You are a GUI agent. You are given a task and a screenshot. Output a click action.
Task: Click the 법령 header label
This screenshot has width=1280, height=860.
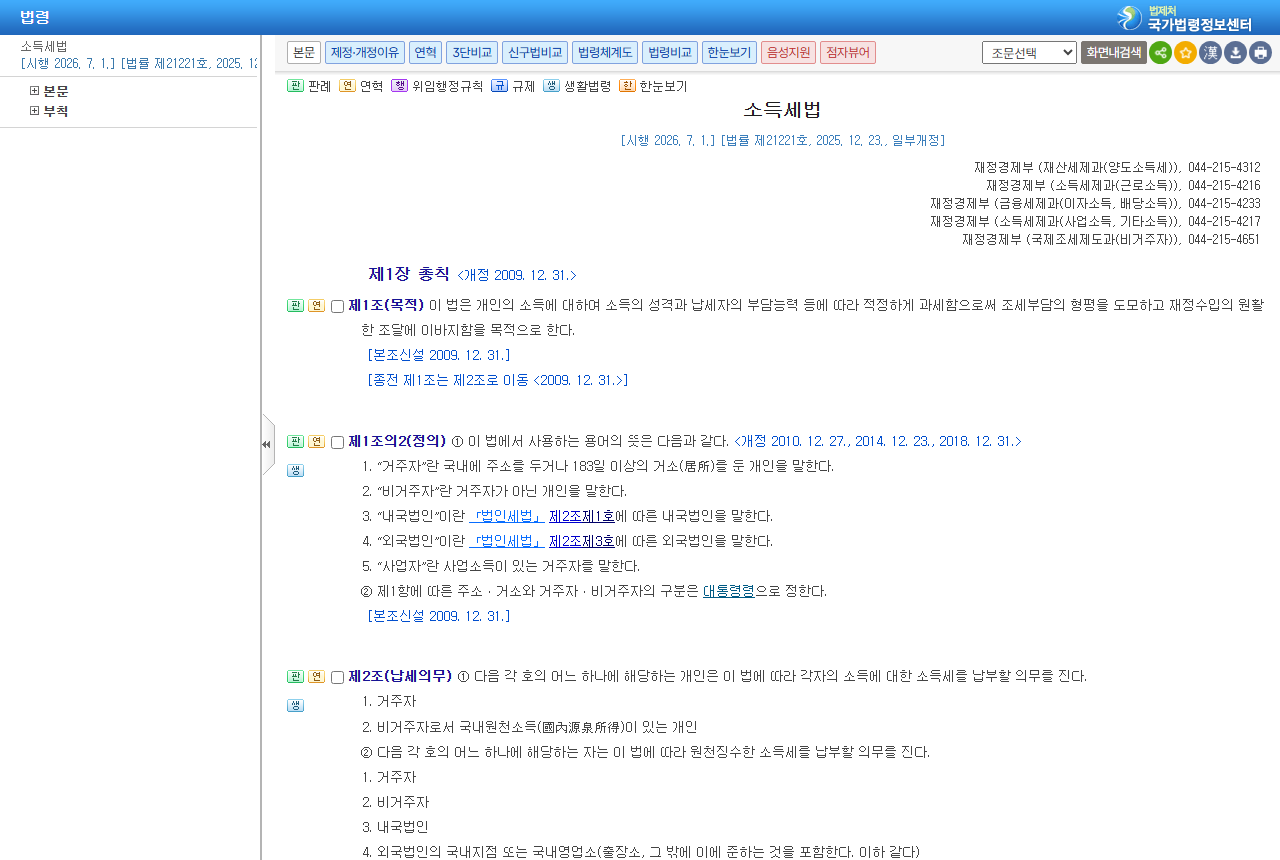pyautogui.click(x=35, y=17)
